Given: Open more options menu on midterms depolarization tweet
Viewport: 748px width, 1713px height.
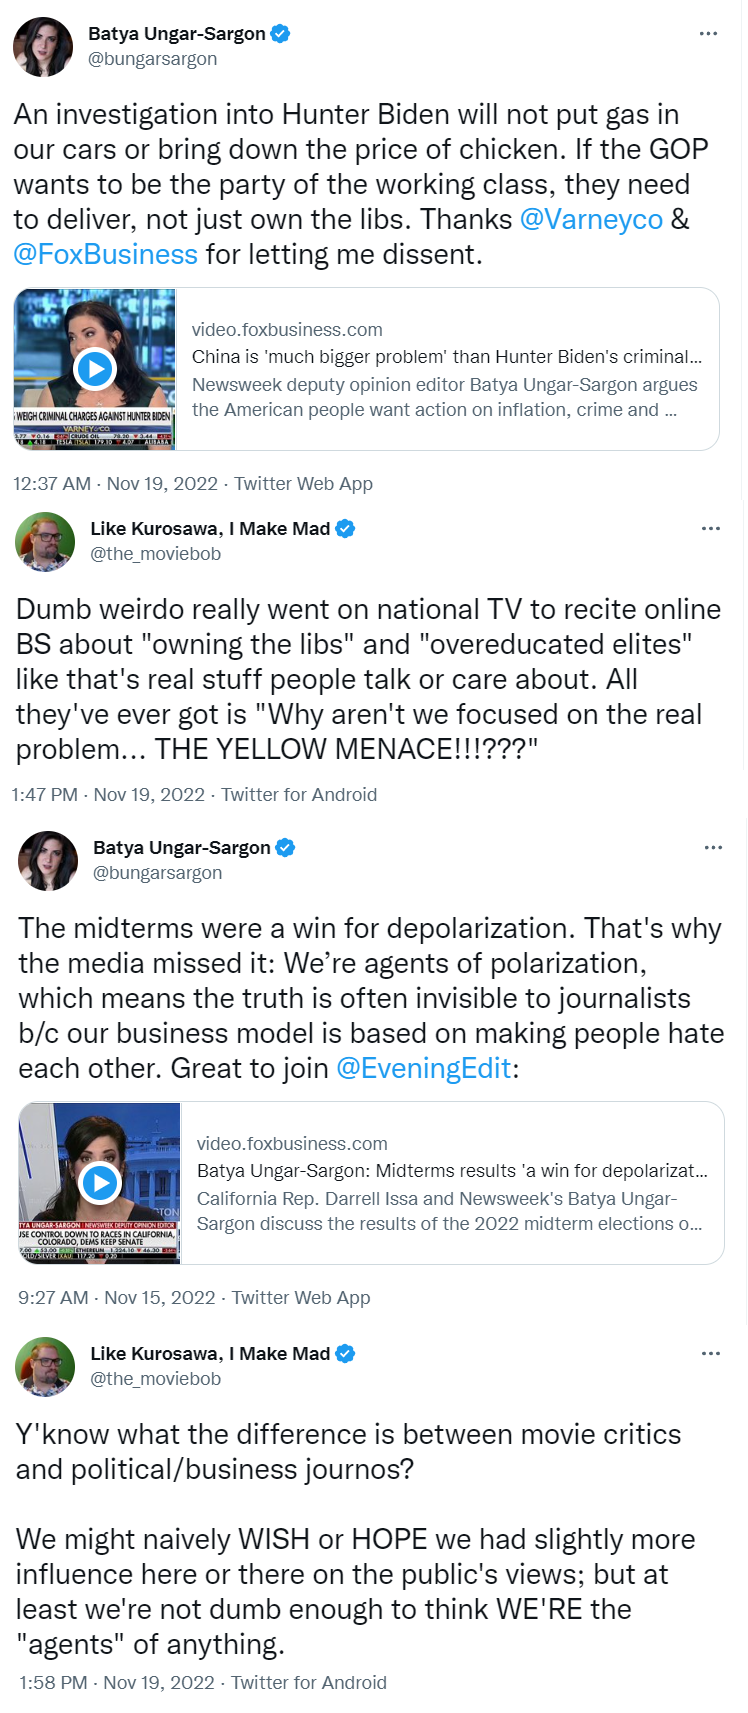Looking at the screenshot, I should [x=713, y=847].
